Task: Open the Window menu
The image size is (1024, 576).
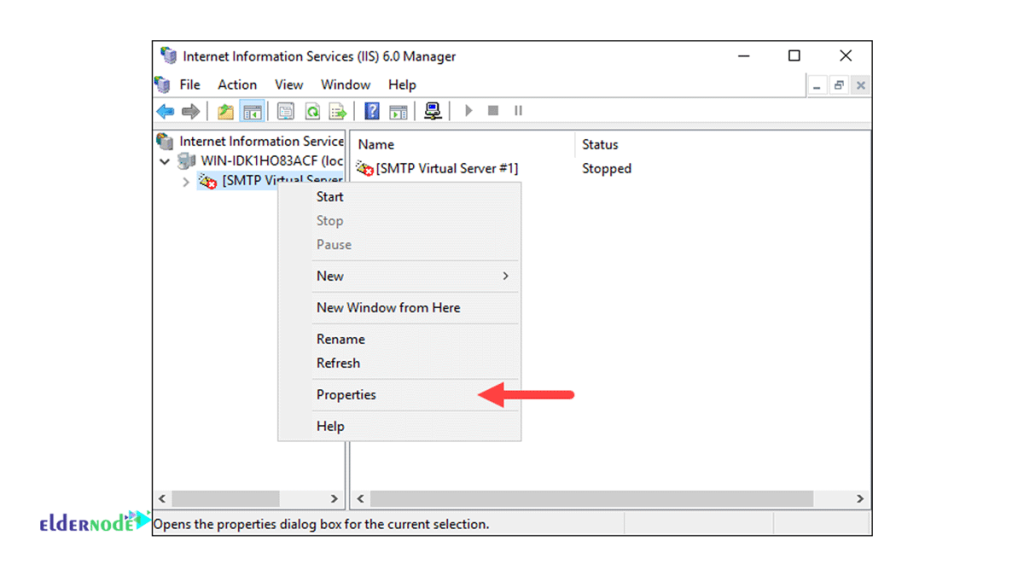Action: pyautogui.click(x=345, y=84)
